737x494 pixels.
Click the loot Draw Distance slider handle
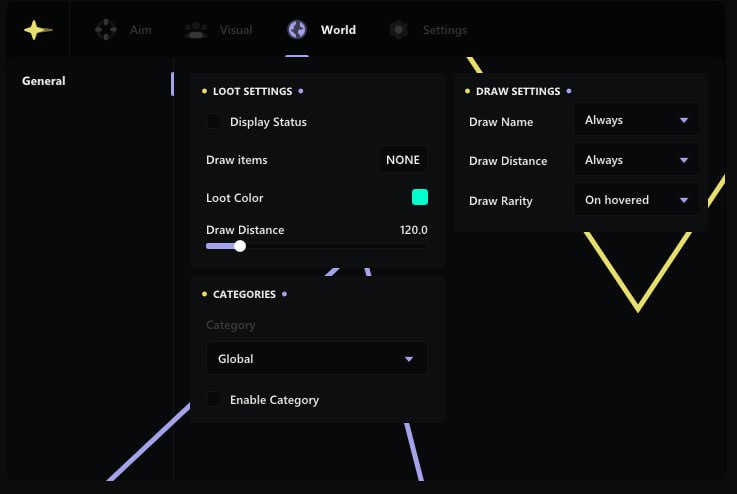click(x=240, y=246)
